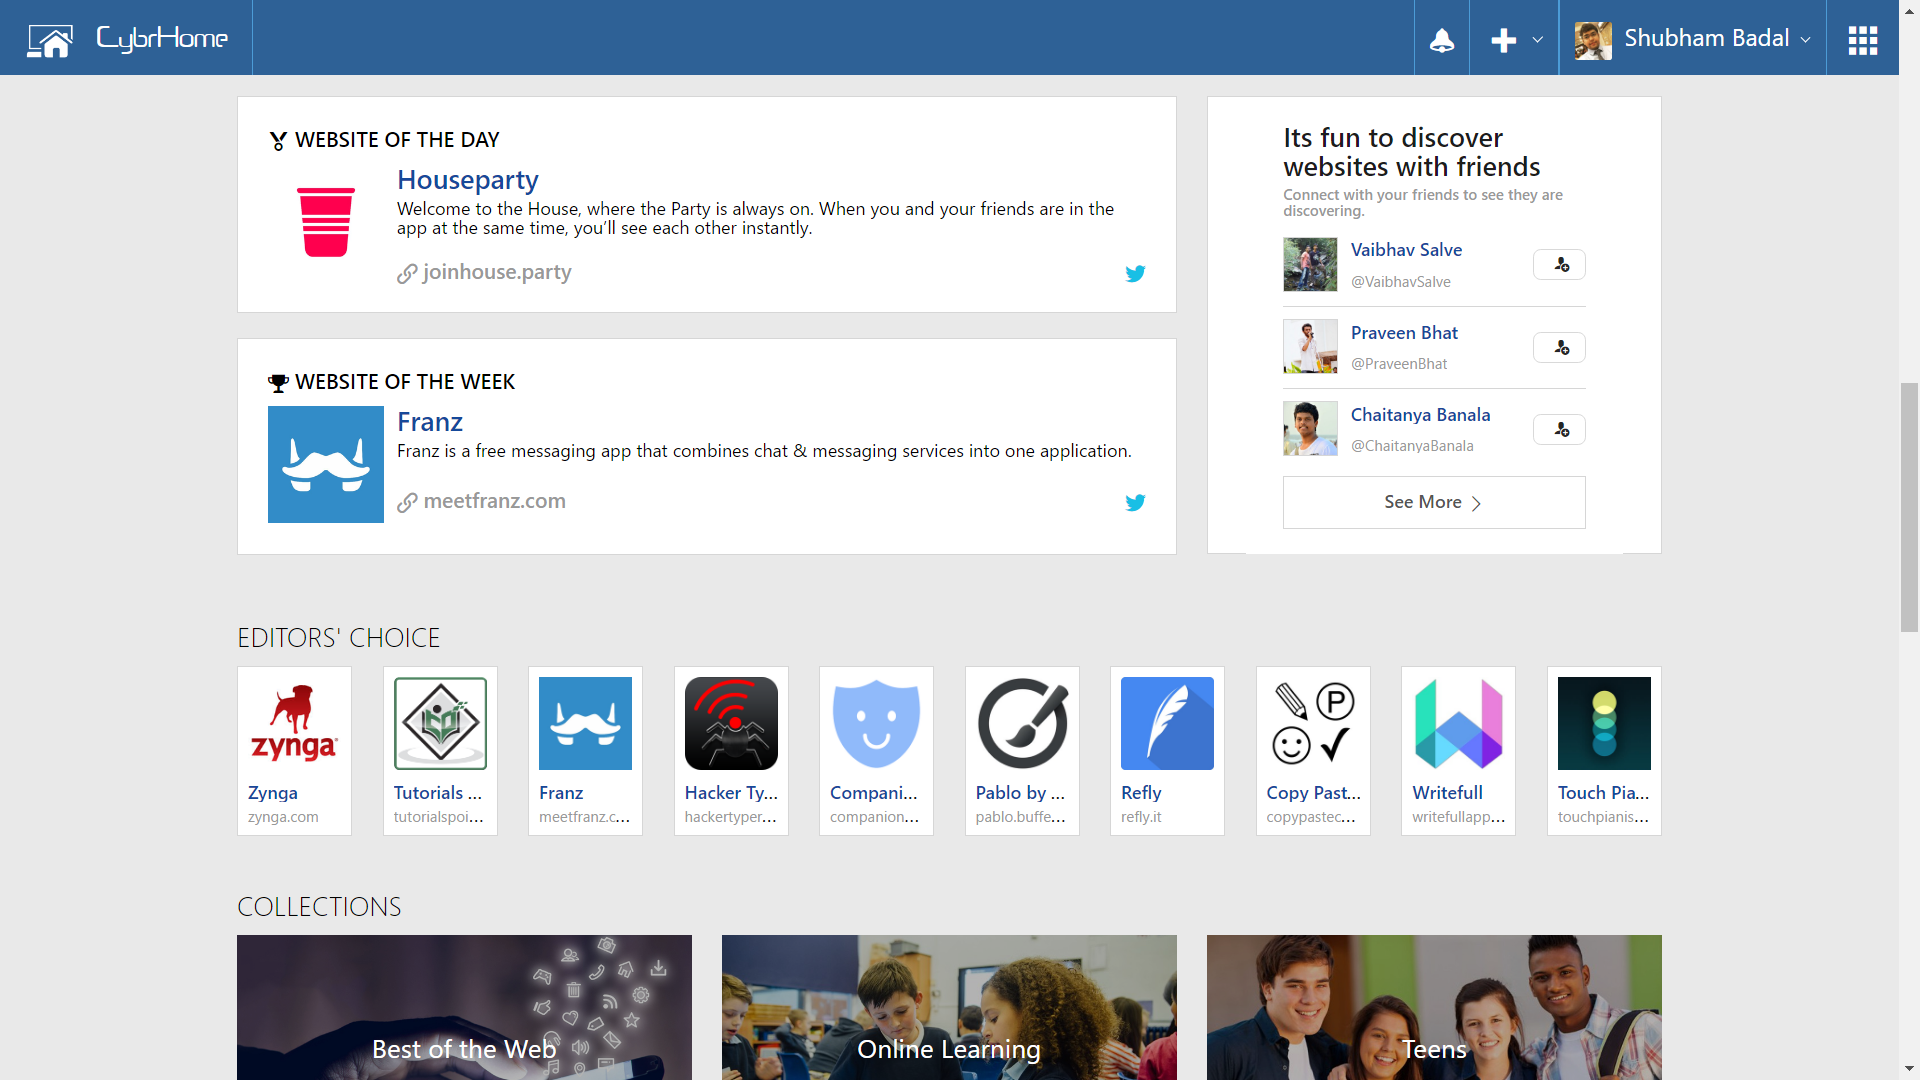Share Franz using the Twitter bird icon
The height and width of the screenshot is (1080, 1920).
1135,502
